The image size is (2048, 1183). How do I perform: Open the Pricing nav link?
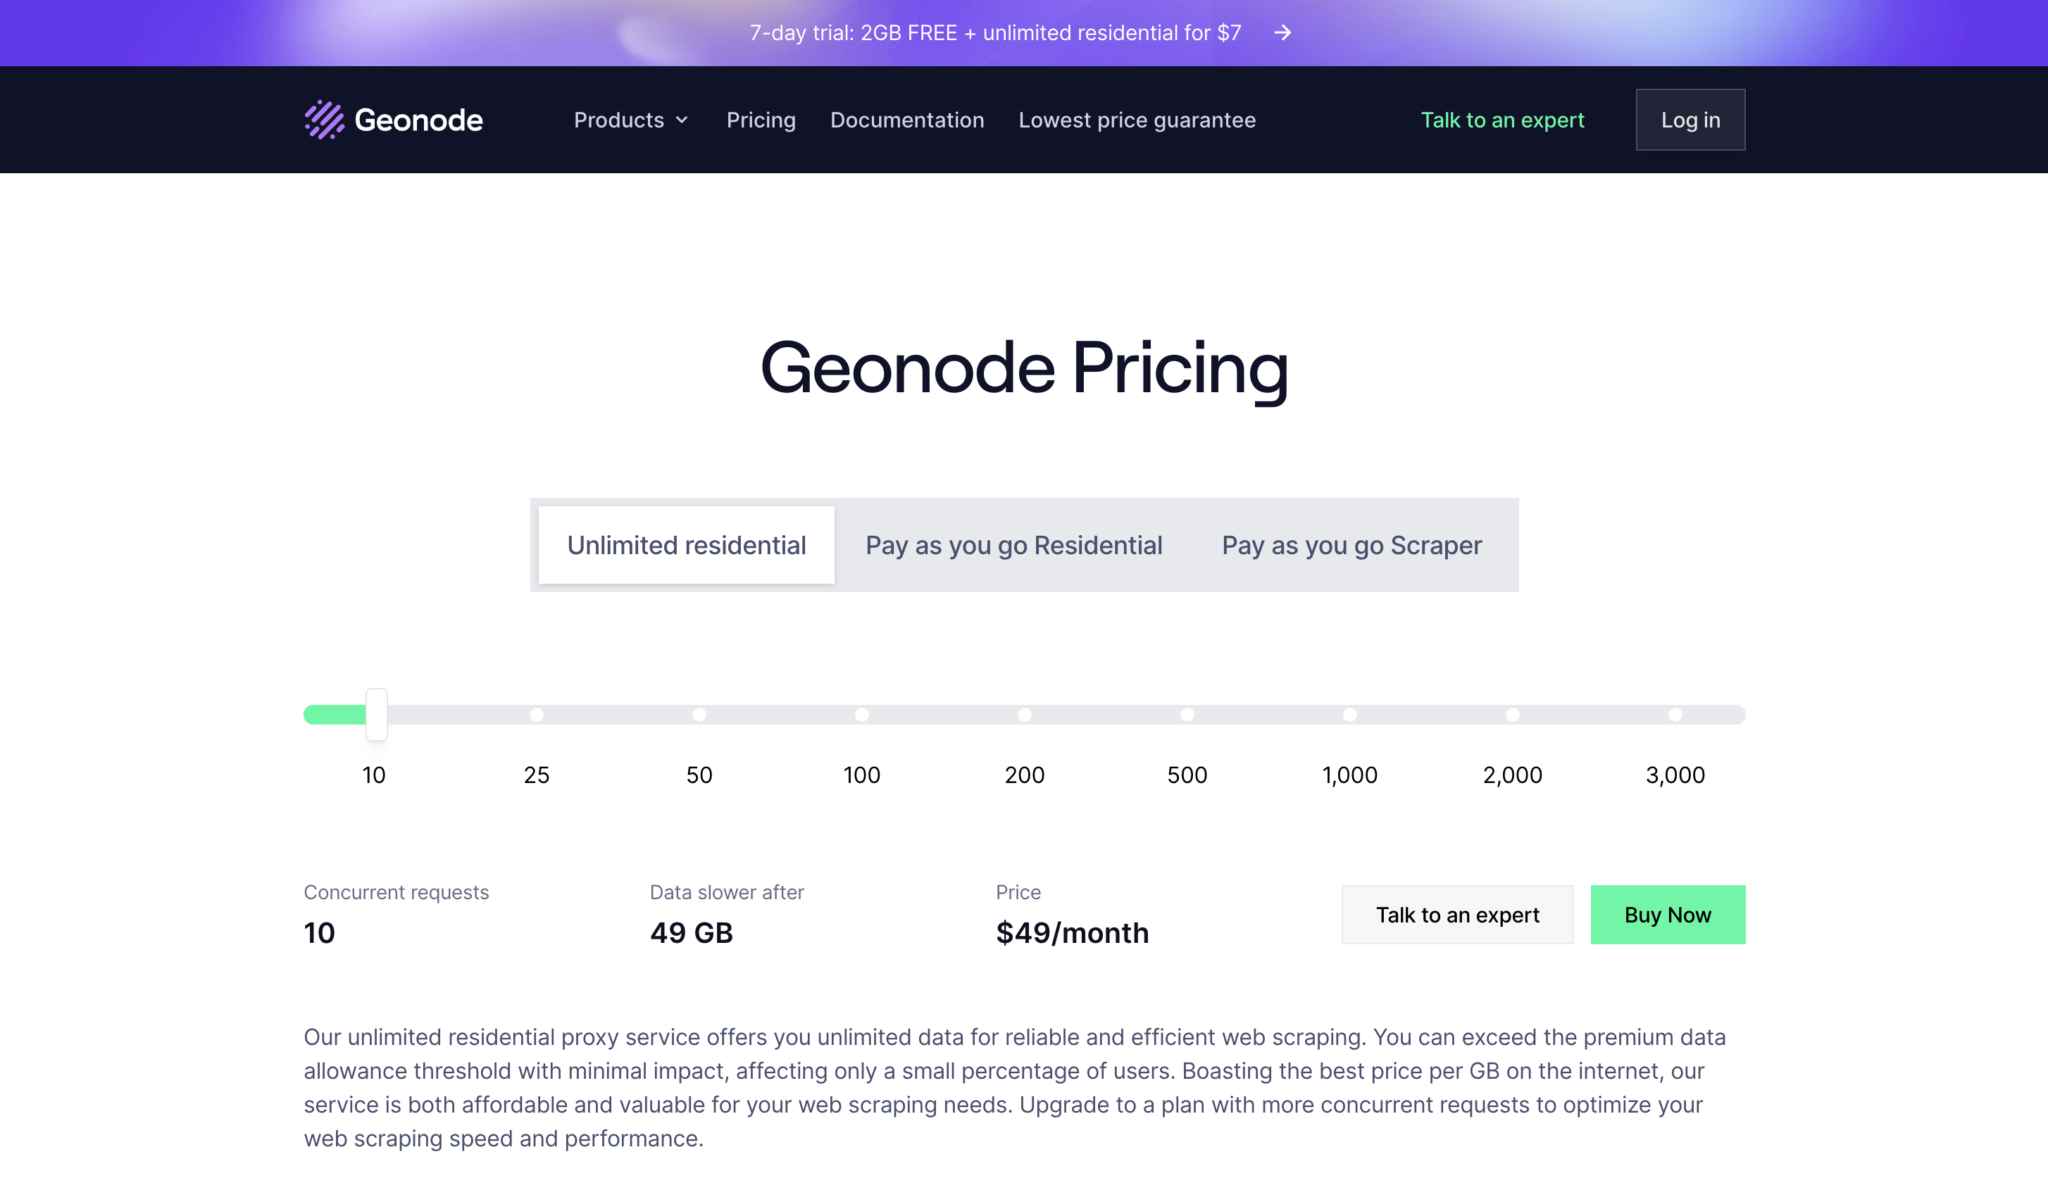[x=761, y=120]
